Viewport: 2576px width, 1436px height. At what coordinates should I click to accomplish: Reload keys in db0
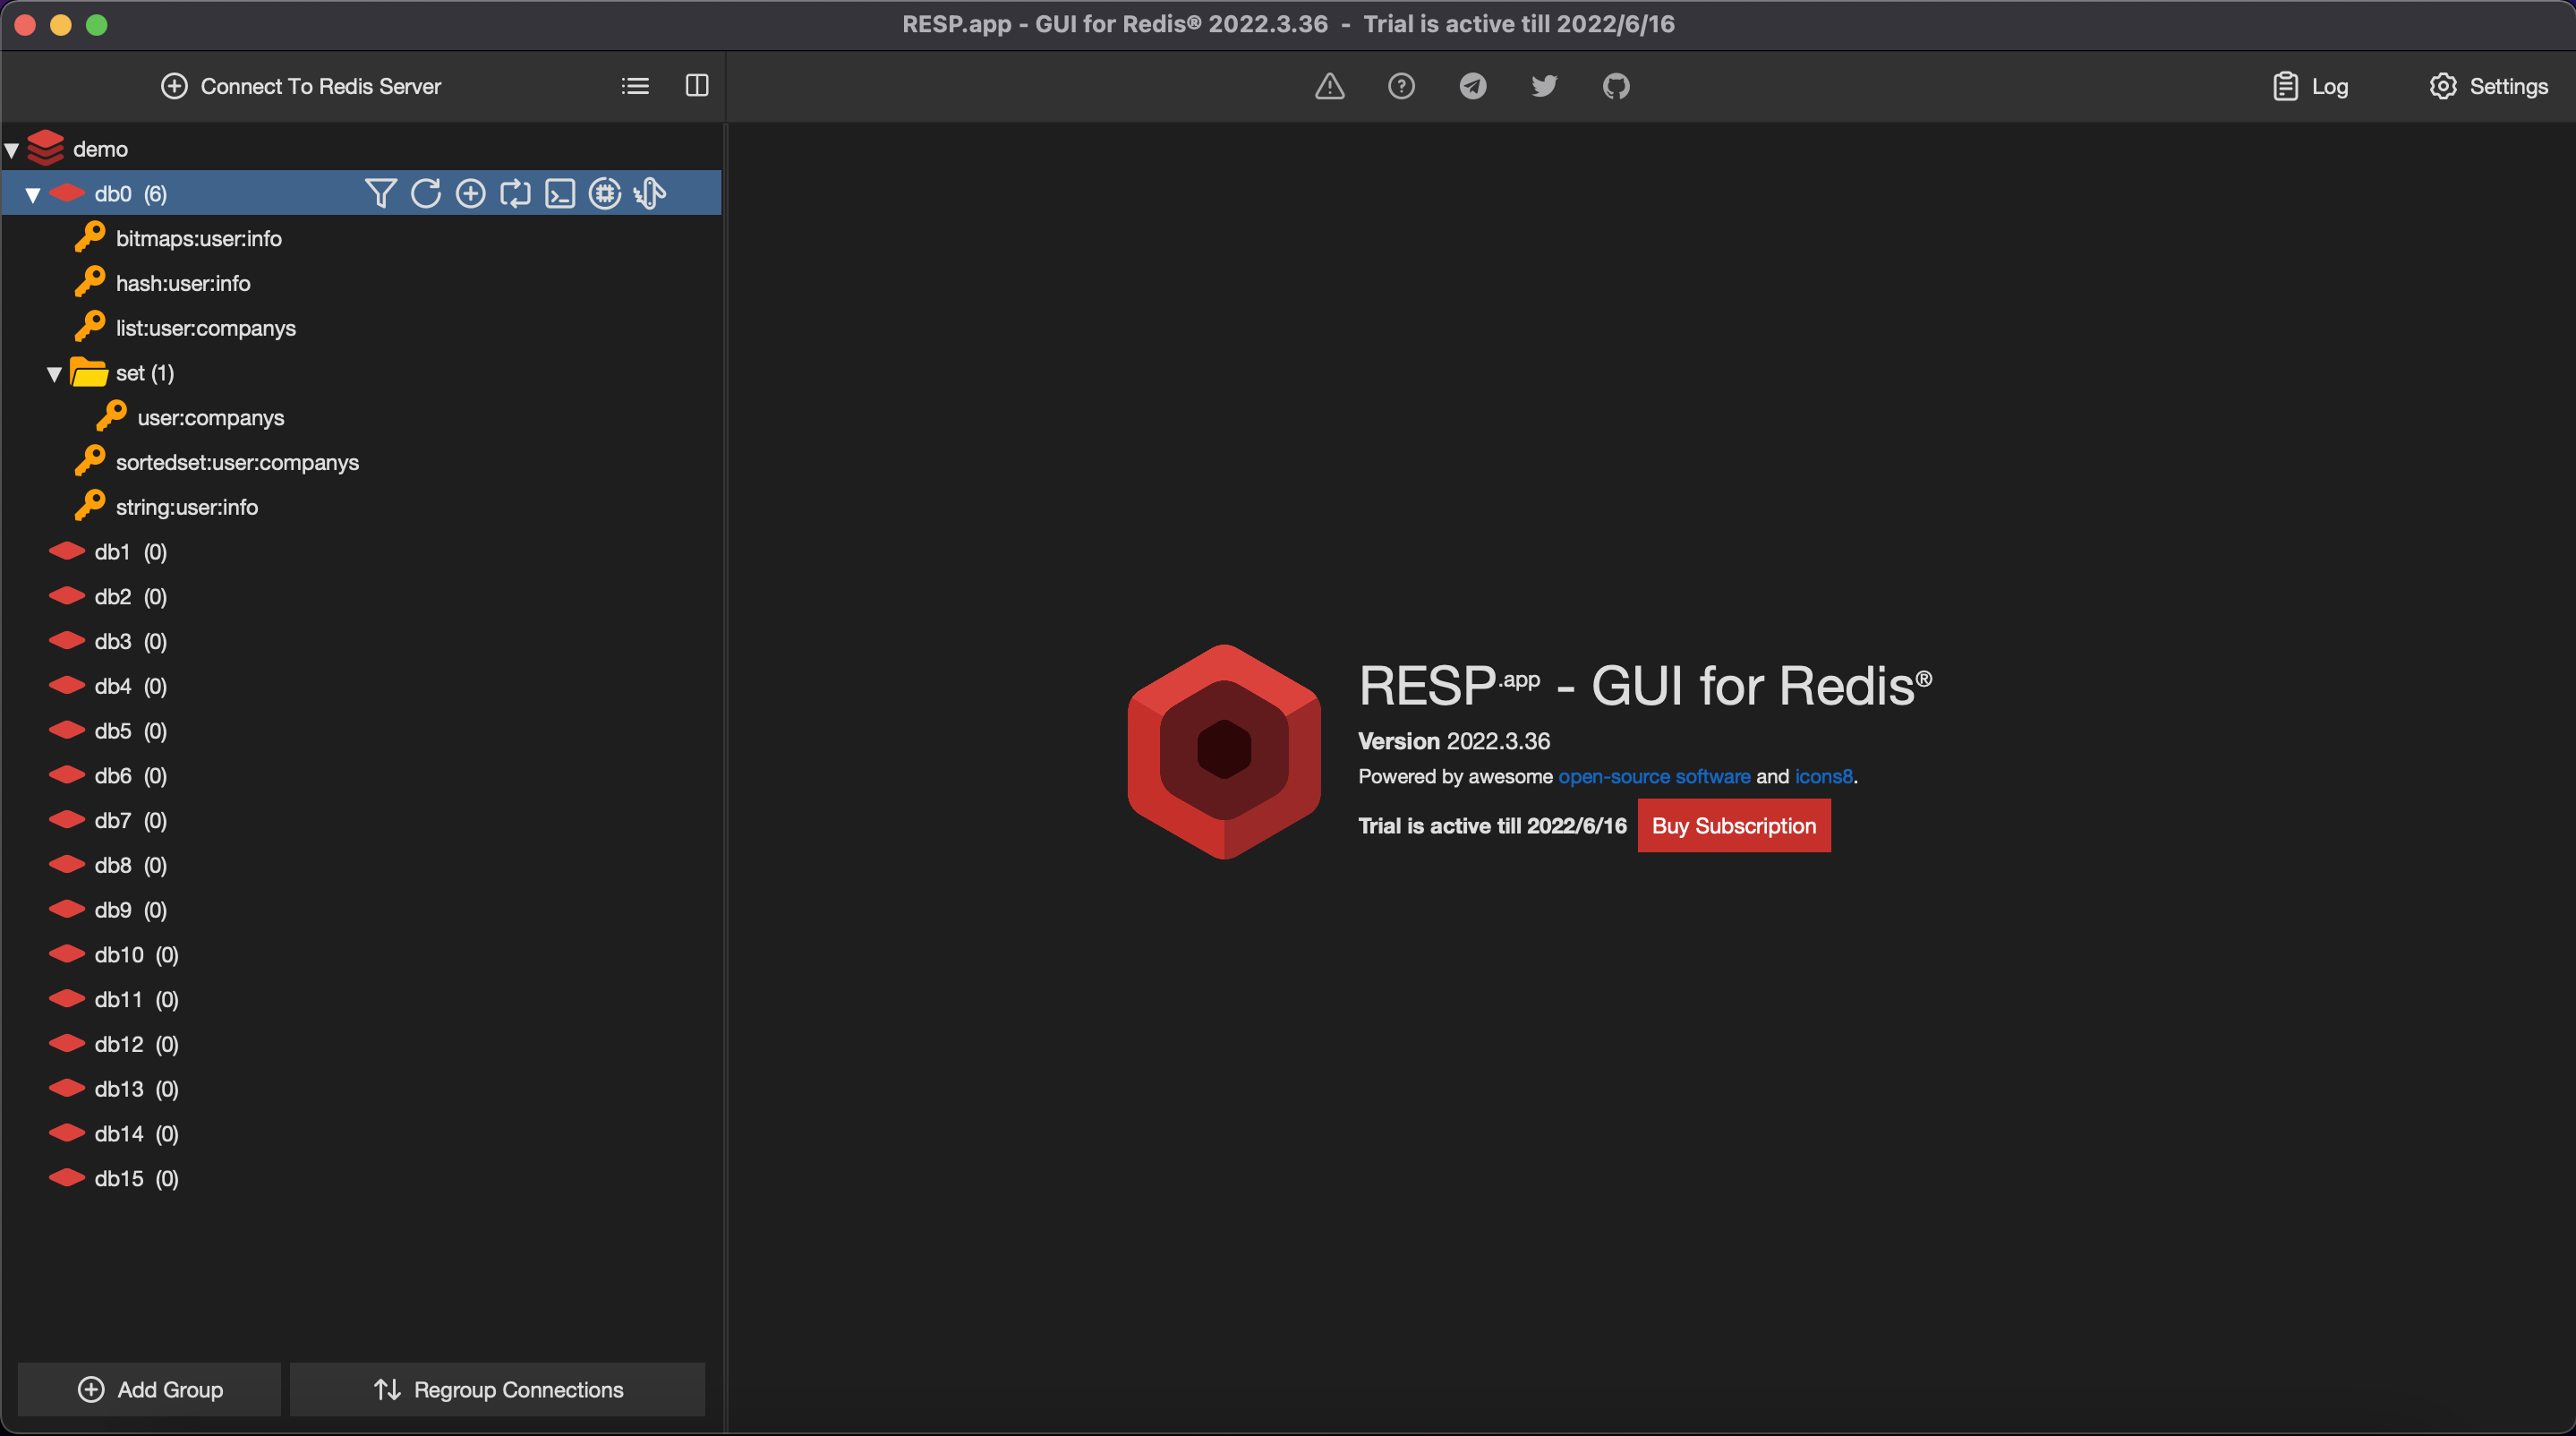(425, 193)
